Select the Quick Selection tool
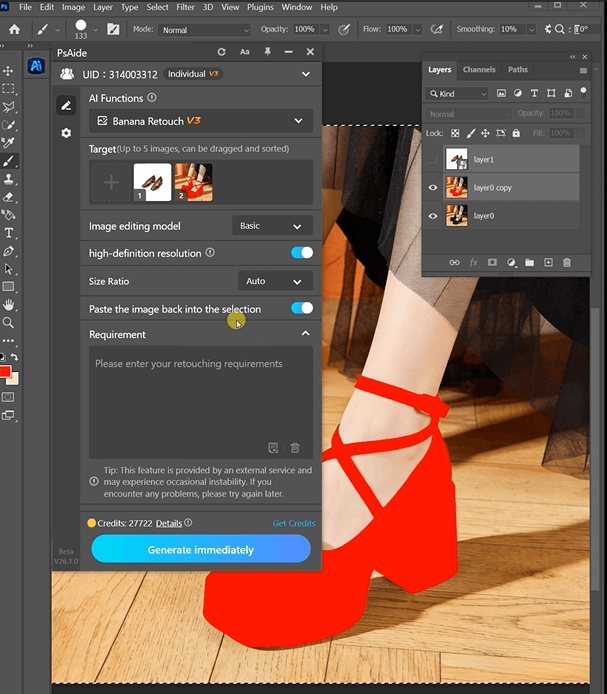This screenshot has height=694, width=607. click(8, 125)
